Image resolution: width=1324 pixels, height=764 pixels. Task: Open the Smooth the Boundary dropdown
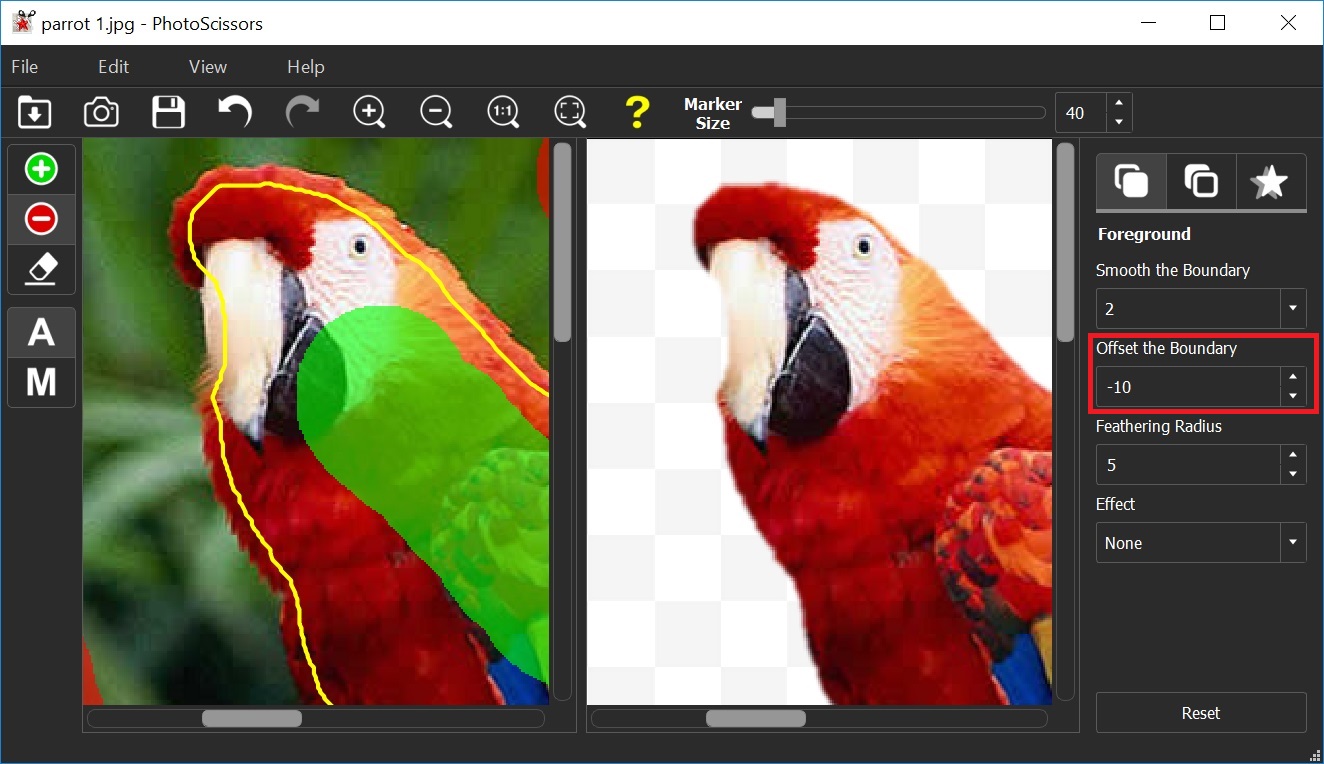[x=1293, y=309]
